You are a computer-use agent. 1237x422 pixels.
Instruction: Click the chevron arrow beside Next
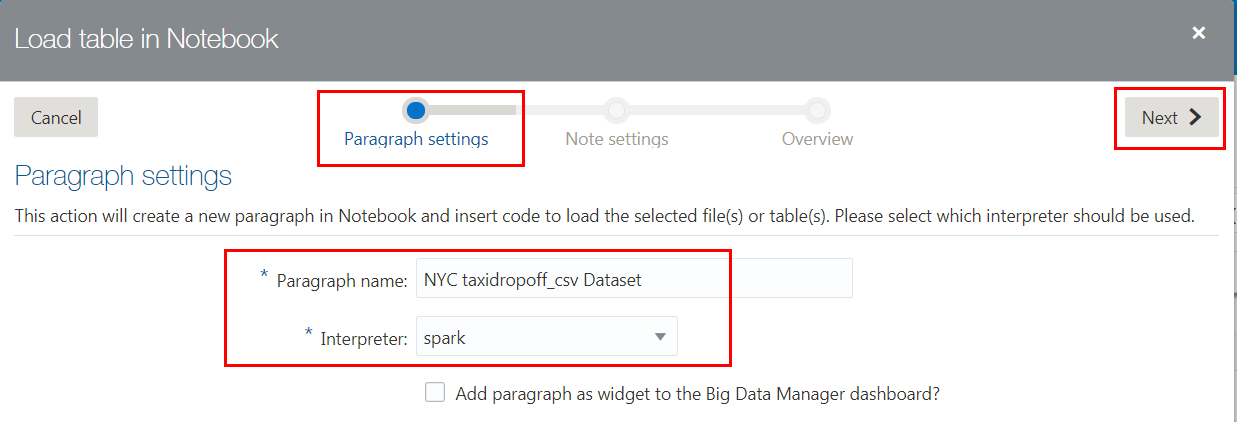1196,117
